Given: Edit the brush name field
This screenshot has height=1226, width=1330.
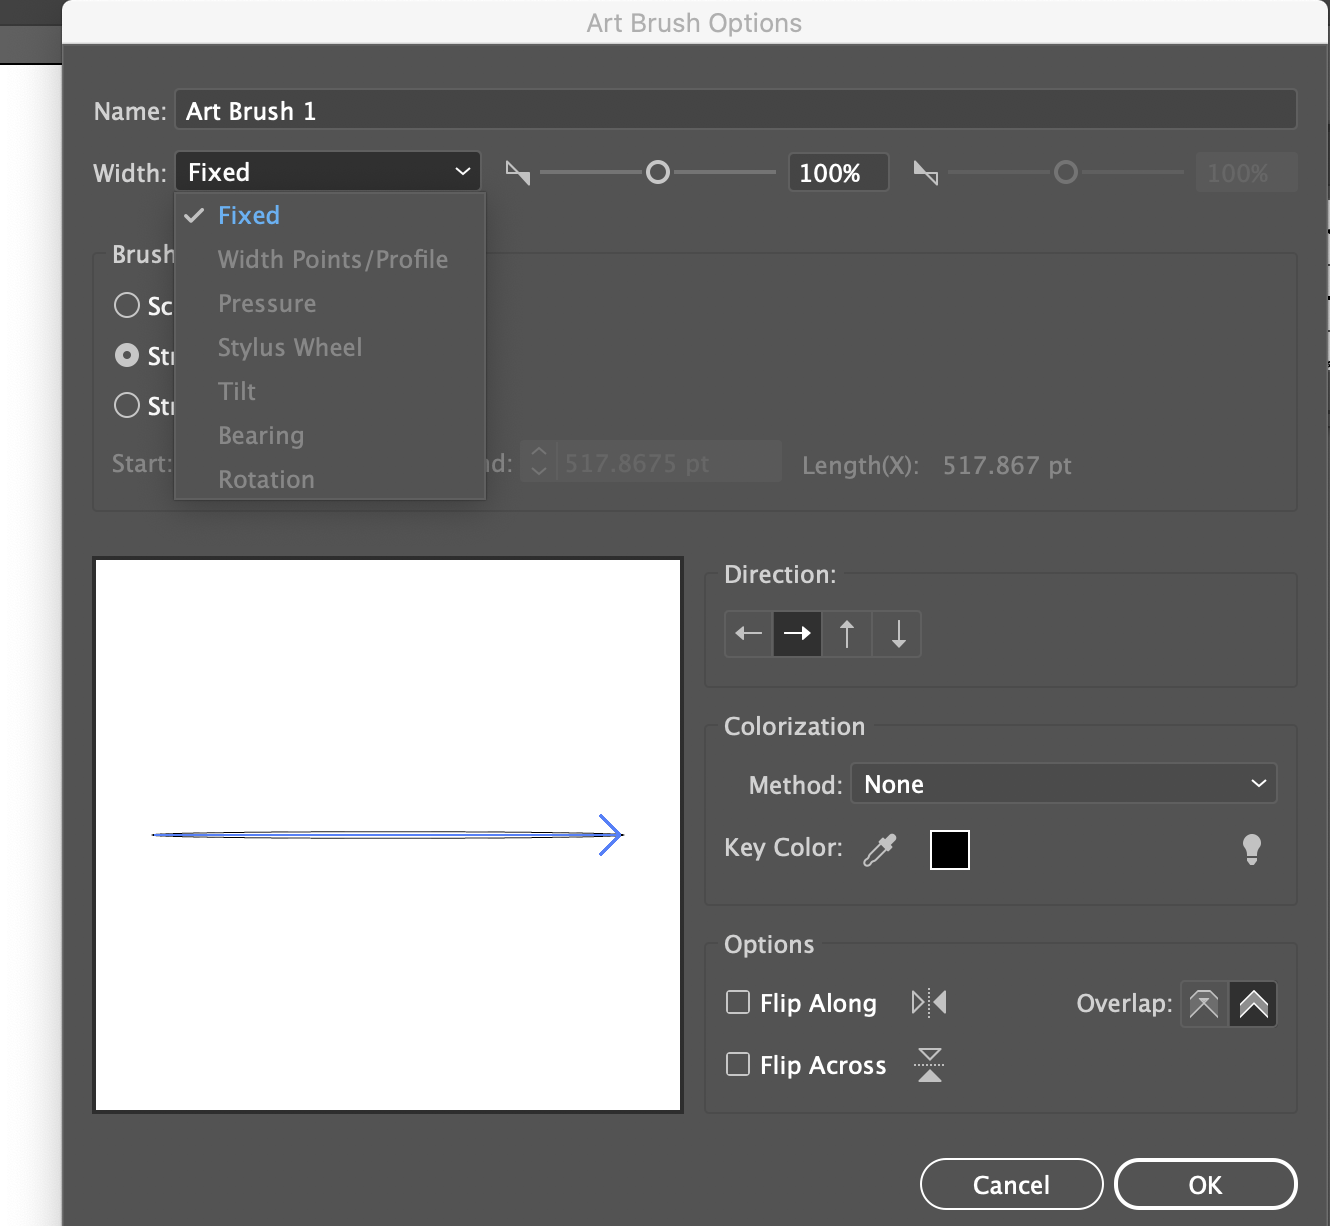Looking at the screenshot, I should point(735,110).
